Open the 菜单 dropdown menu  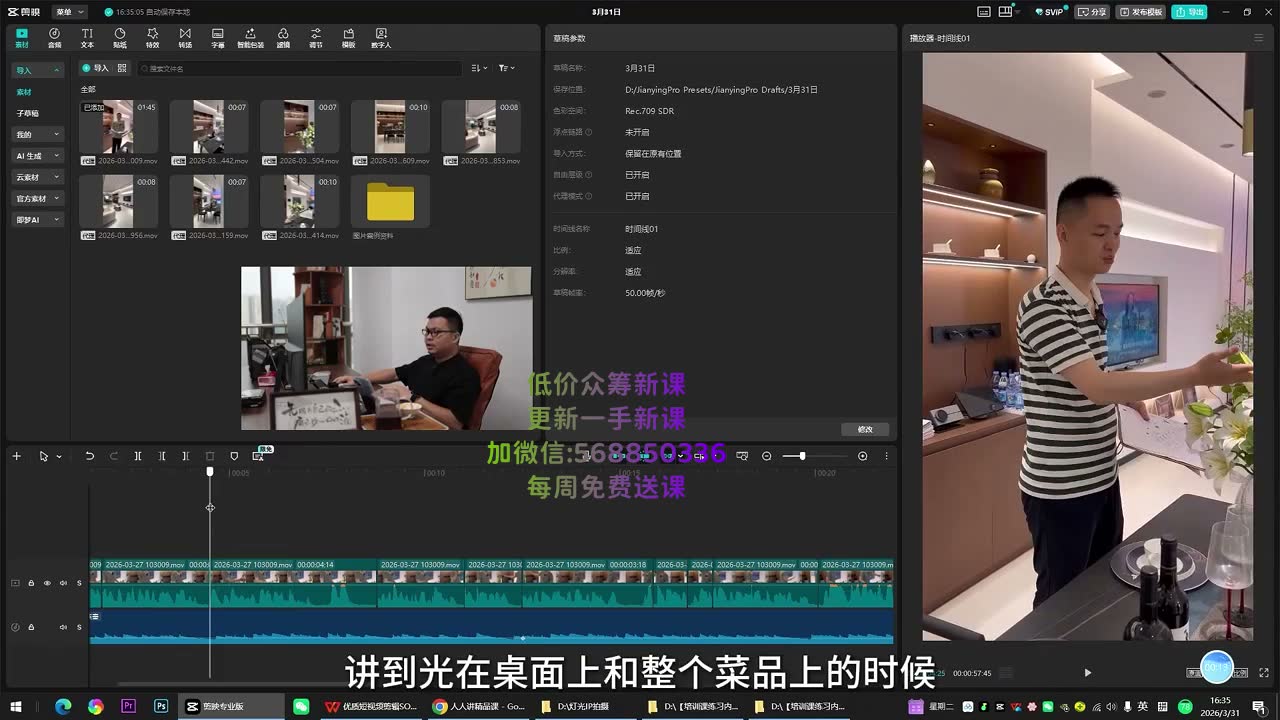tap(69, 12)
